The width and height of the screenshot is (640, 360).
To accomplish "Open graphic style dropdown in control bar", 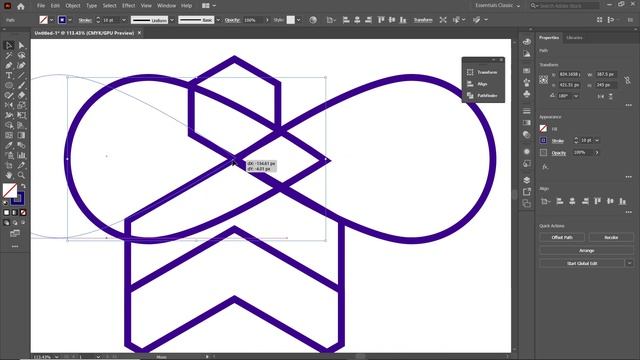I will (298, 20).
